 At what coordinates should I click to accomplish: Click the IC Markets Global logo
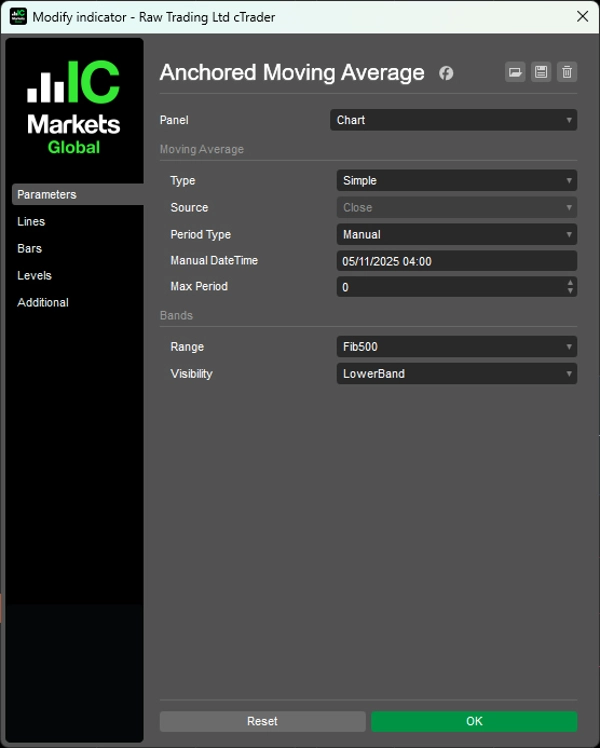pos(74,108)
